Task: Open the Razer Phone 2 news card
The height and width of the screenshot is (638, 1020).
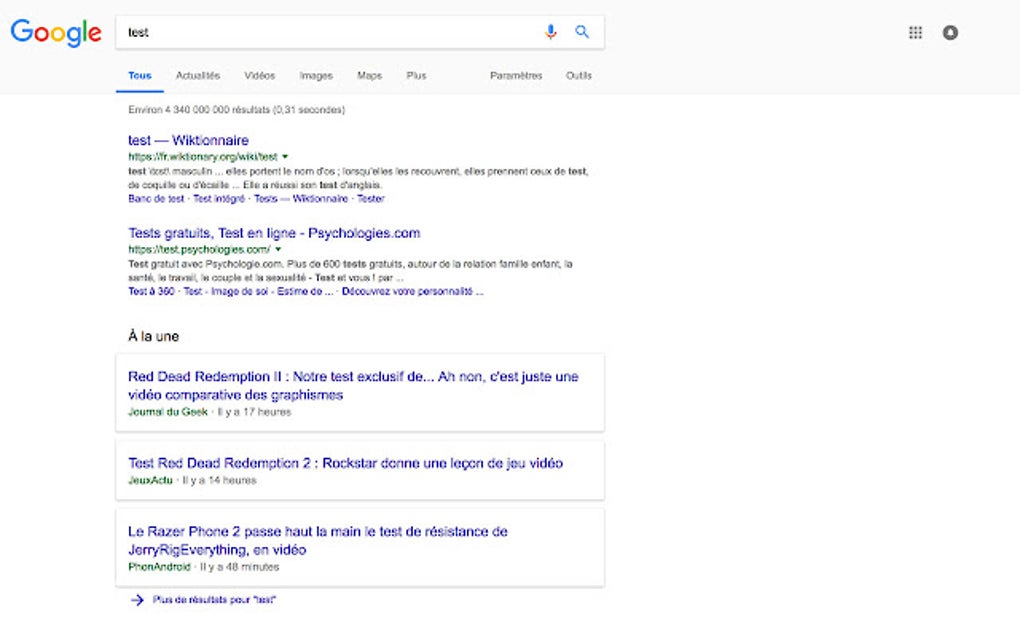Action: (360, 548)
